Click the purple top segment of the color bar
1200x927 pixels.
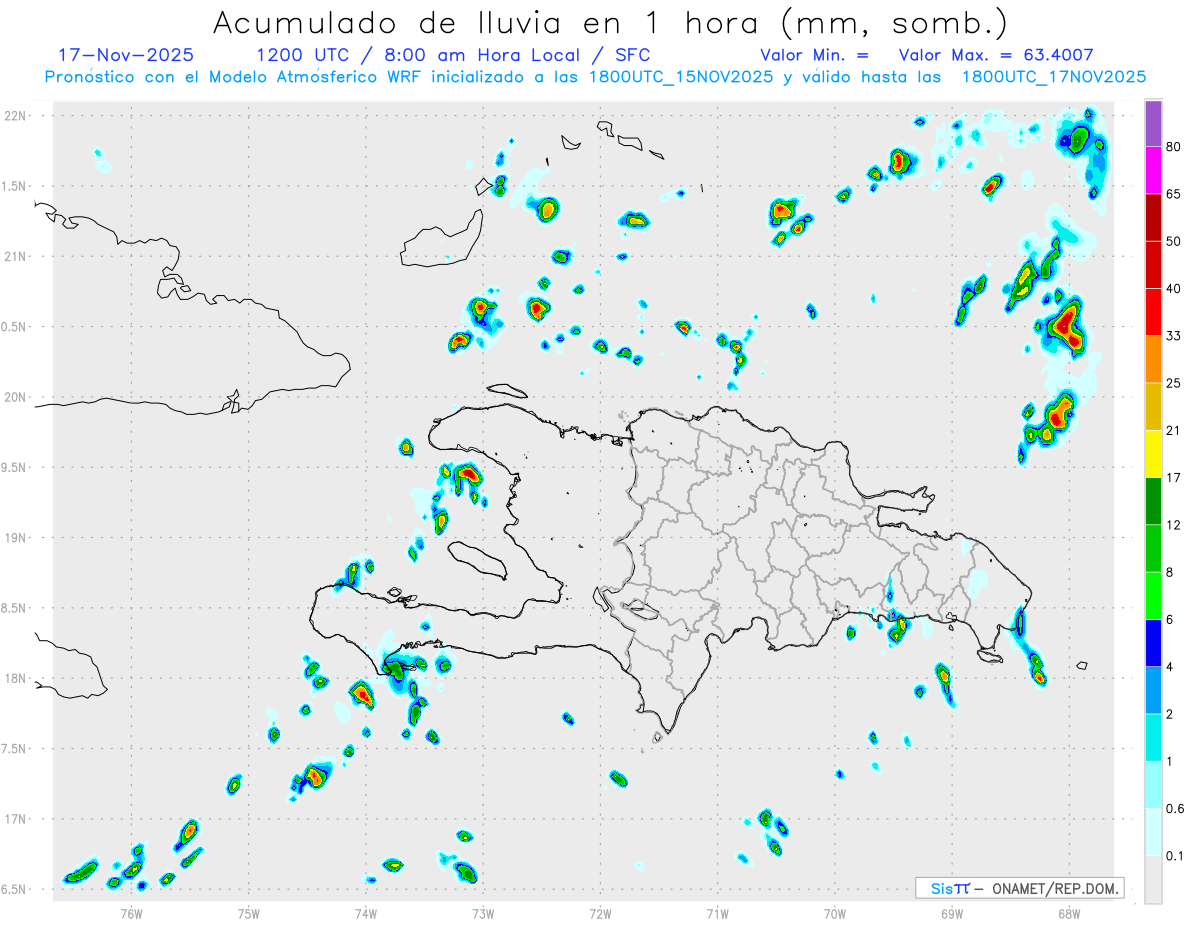[x=1153, y=124]
